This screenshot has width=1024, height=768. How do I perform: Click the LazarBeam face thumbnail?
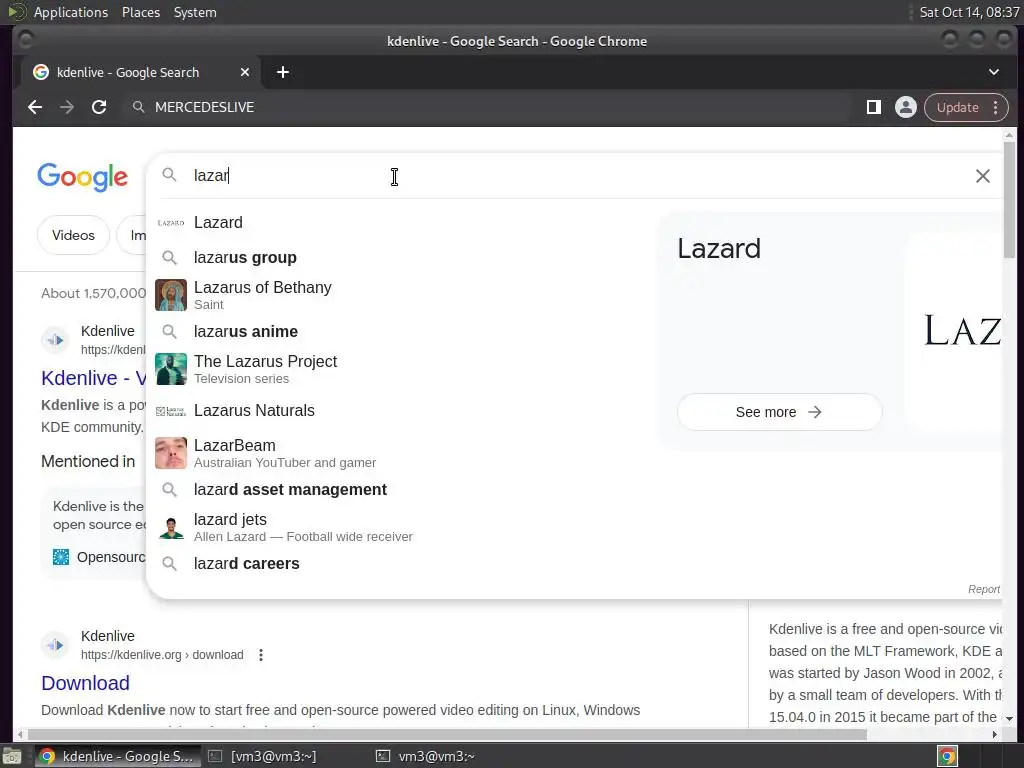170,453
